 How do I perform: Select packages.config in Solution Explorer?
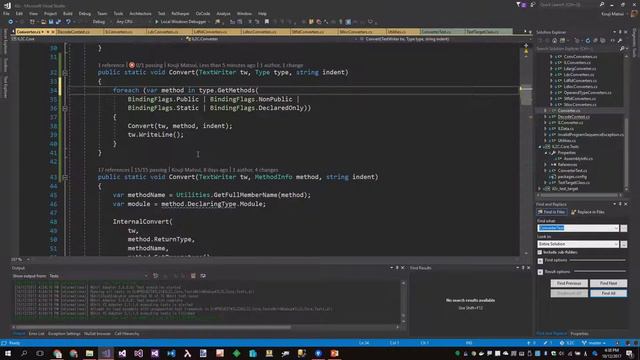point(572,177)
